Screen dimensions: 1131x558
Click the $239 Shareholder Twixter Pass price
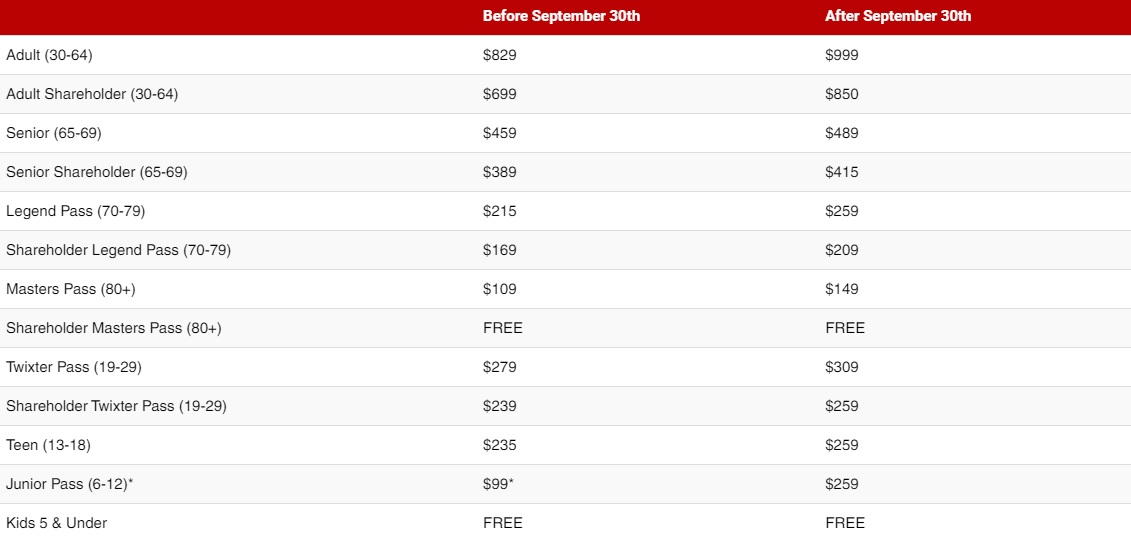pyautogui.click(x=500, y=406)
